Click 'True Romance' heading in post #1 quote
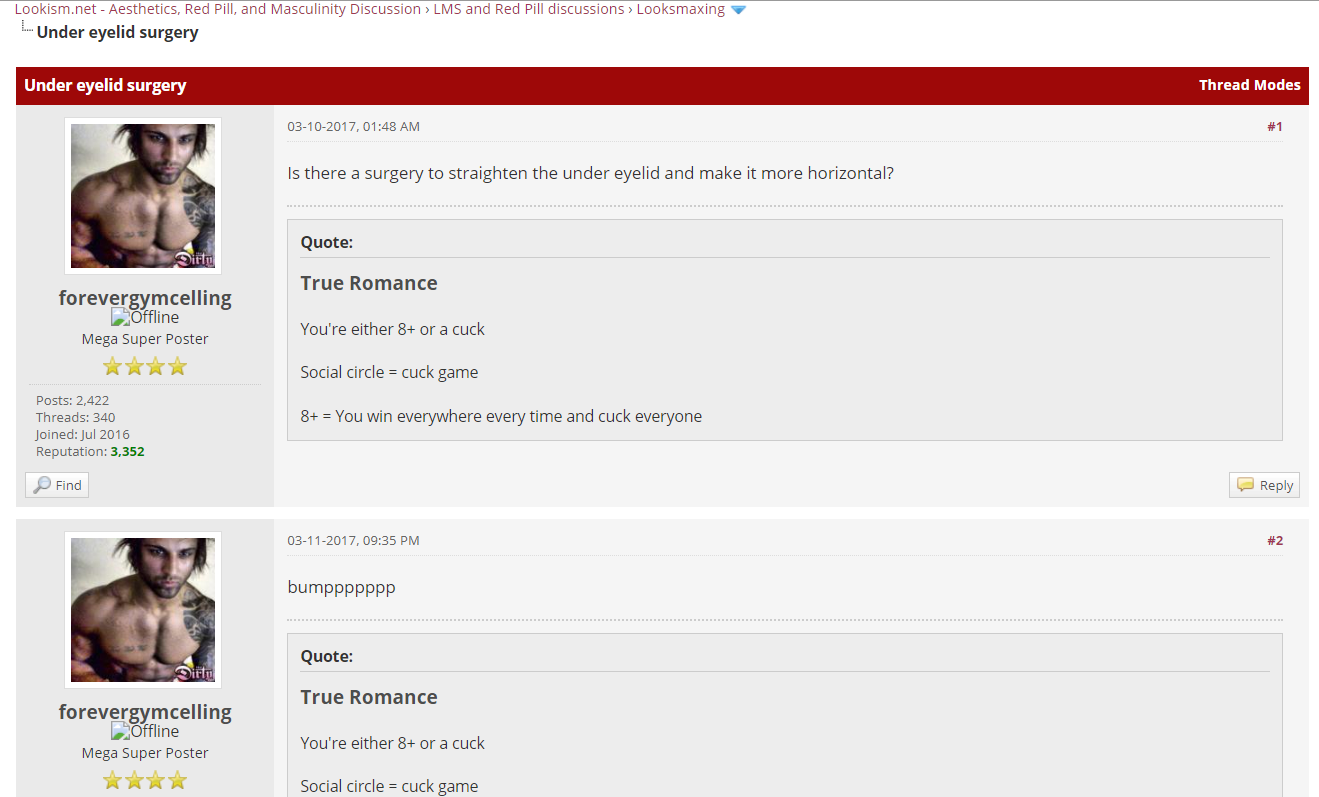Image resolution: width=1319 pixels, height=797 pixels. tap(369, 283)
